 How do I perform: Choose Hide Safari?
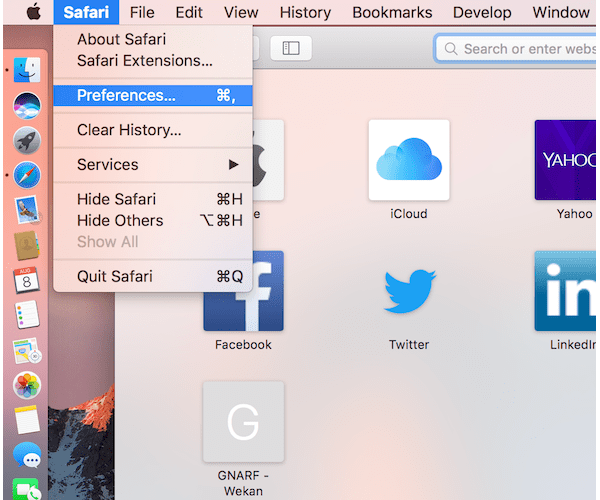tap(153, 199)
